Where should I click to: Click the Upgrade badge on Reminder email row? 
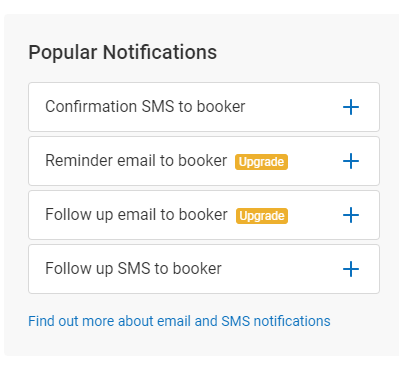261,162
